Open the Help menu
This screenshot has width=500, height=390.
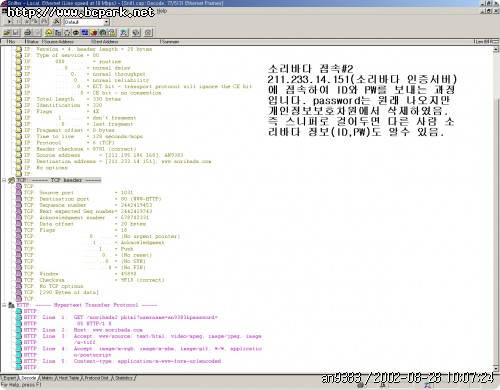[x=162, y=11]
